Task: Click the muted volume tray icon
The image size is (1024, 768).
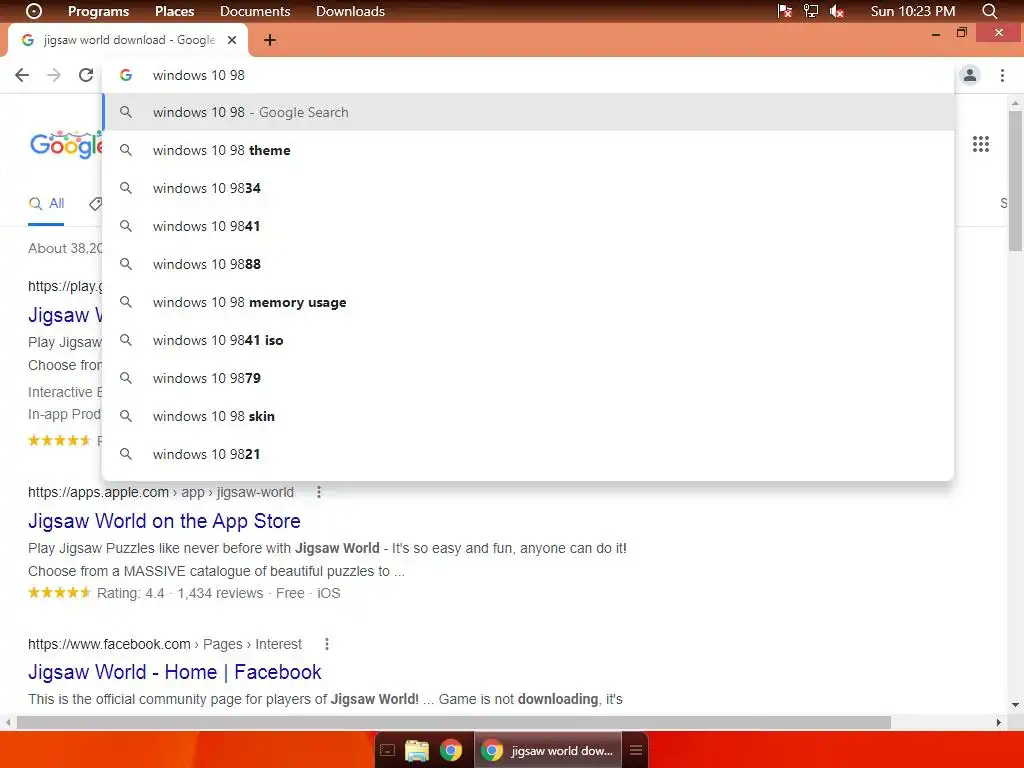Action: [837, 11]
